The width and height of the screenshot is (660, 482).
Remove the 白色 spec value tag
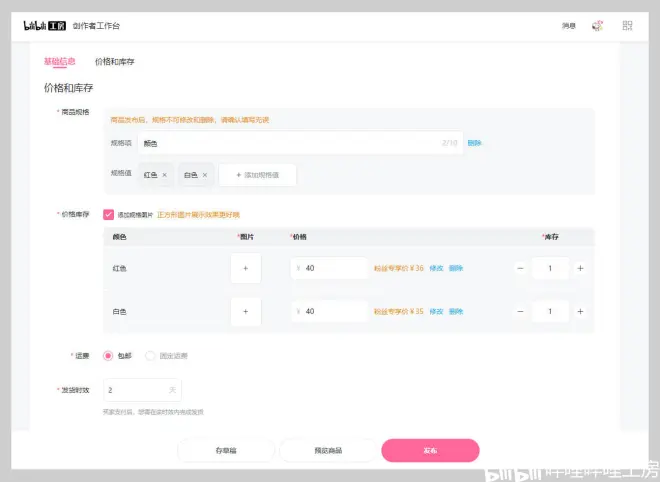point(205,175)
